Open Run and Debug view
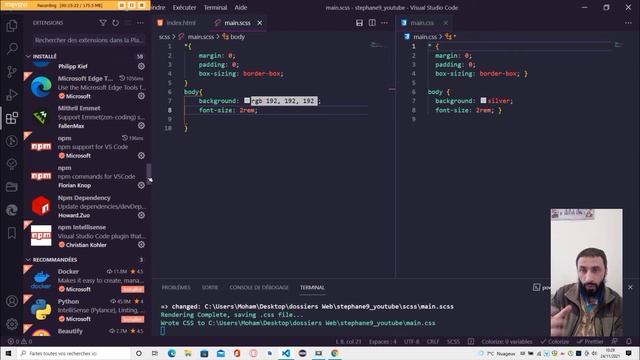The height and width of the screenshot is (360, 640). coord(12,95)
